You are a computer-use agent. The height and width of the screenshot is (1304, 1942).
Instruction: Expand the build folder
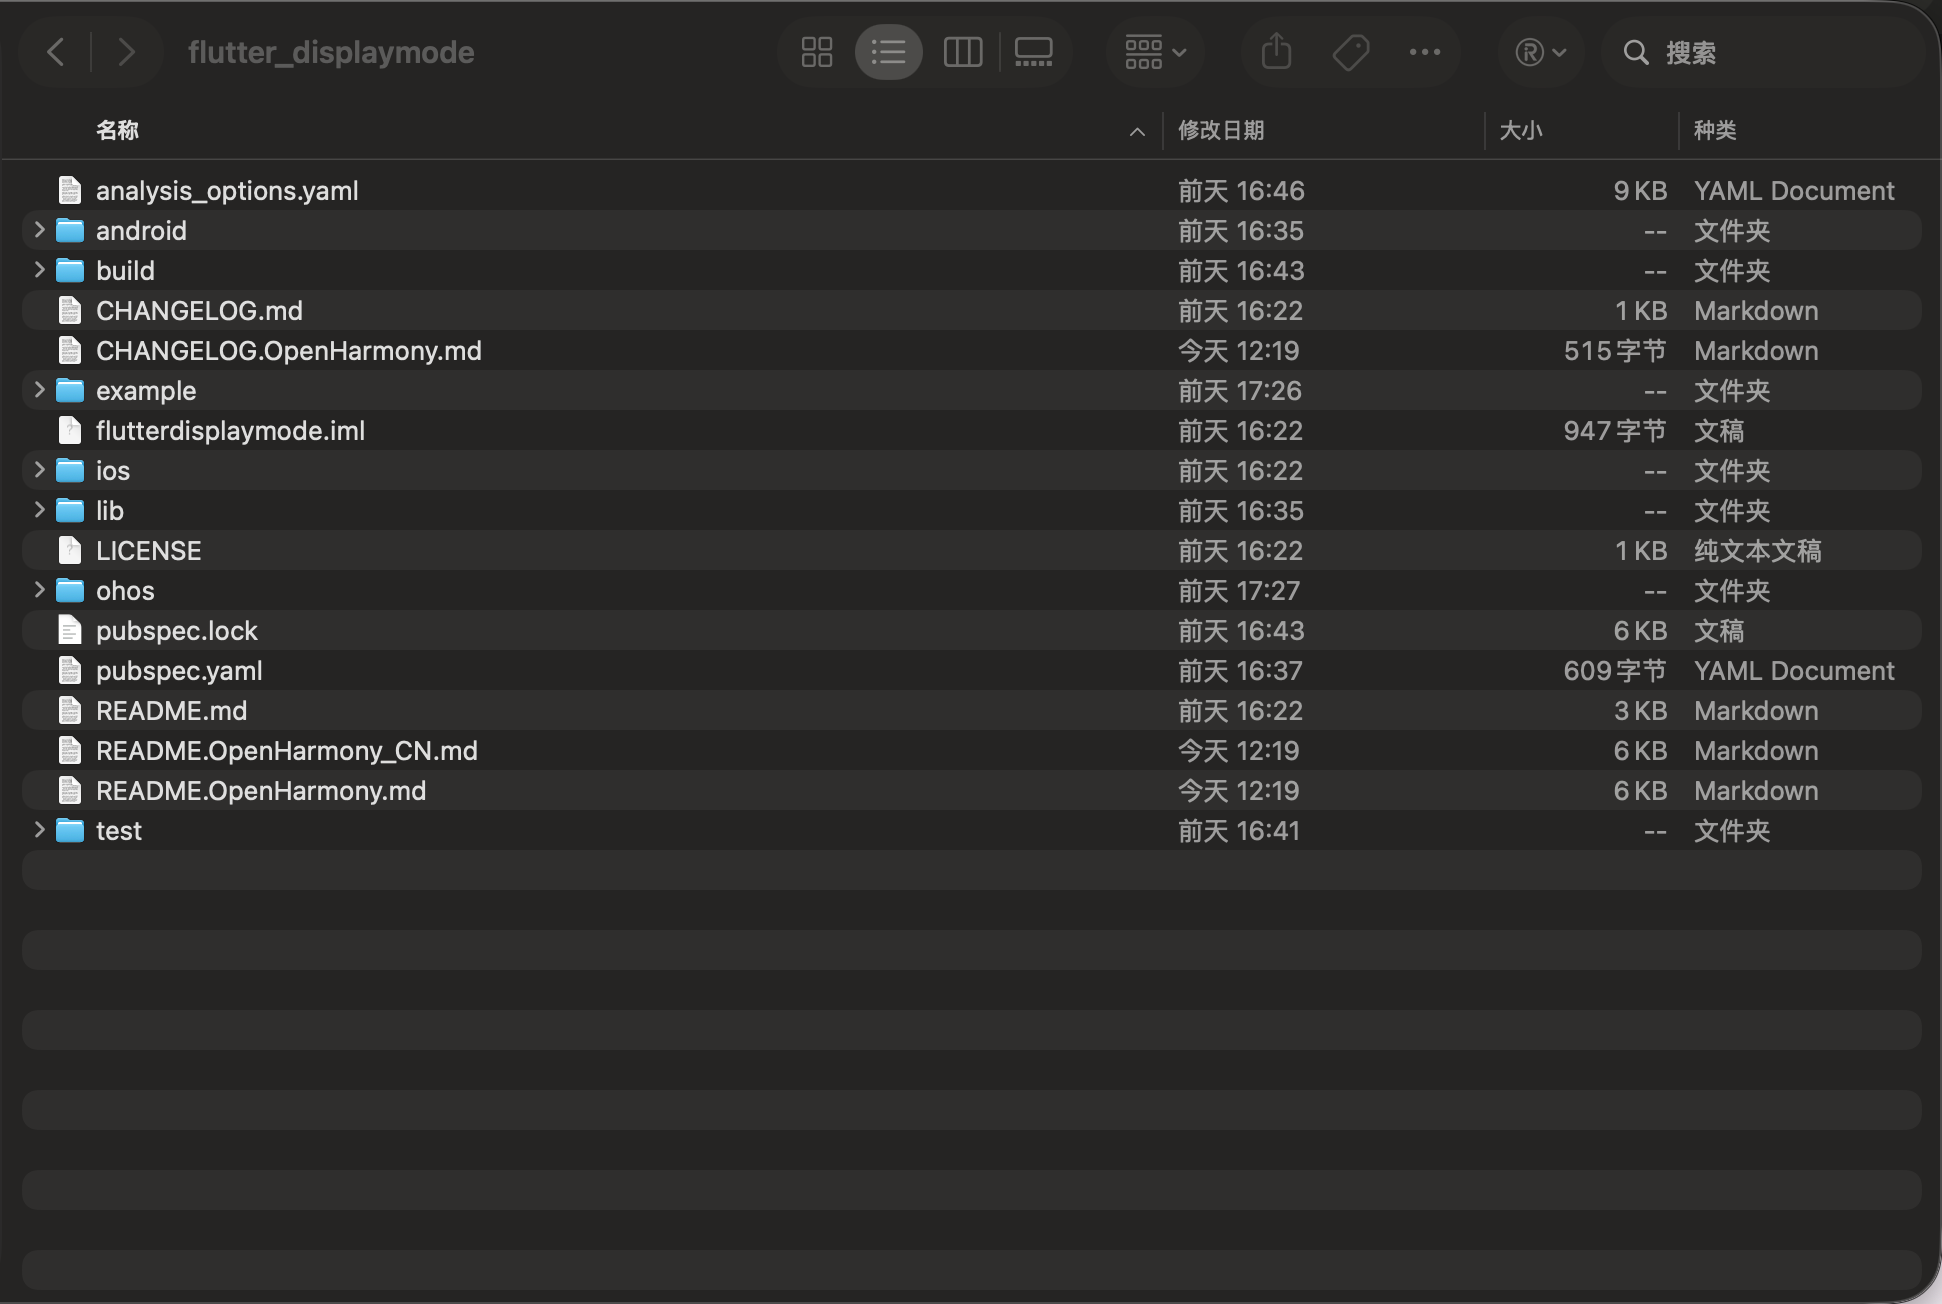39,270
